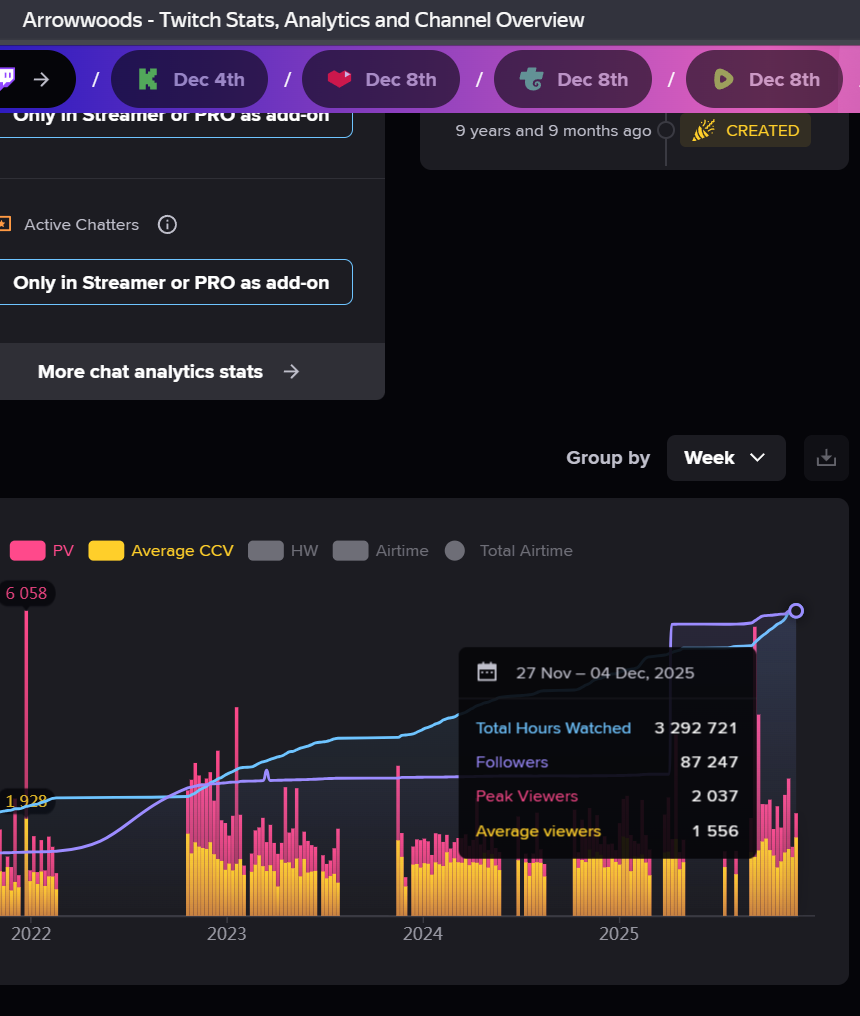Toggle the PV series legend
860x1016 pixels.
tap(42, 551)
